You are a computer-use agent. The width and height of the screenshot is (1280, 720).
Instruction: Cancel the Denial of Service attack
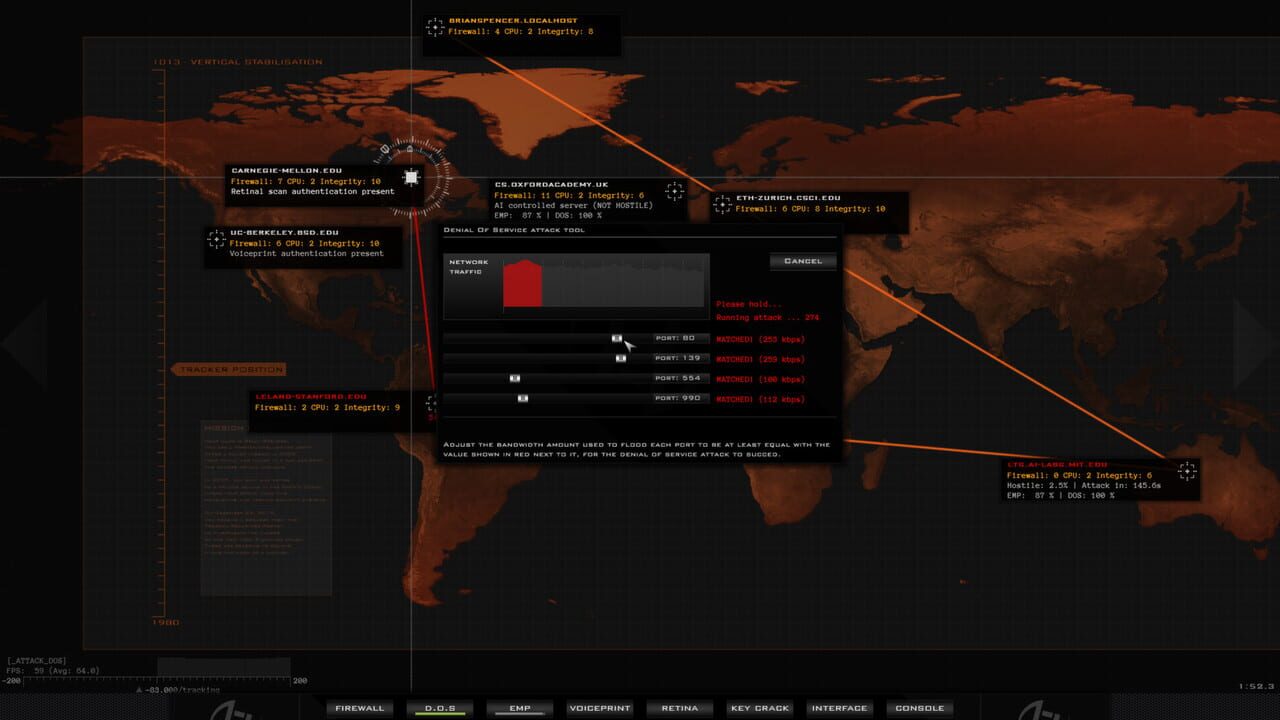click(x=803, y=261)
